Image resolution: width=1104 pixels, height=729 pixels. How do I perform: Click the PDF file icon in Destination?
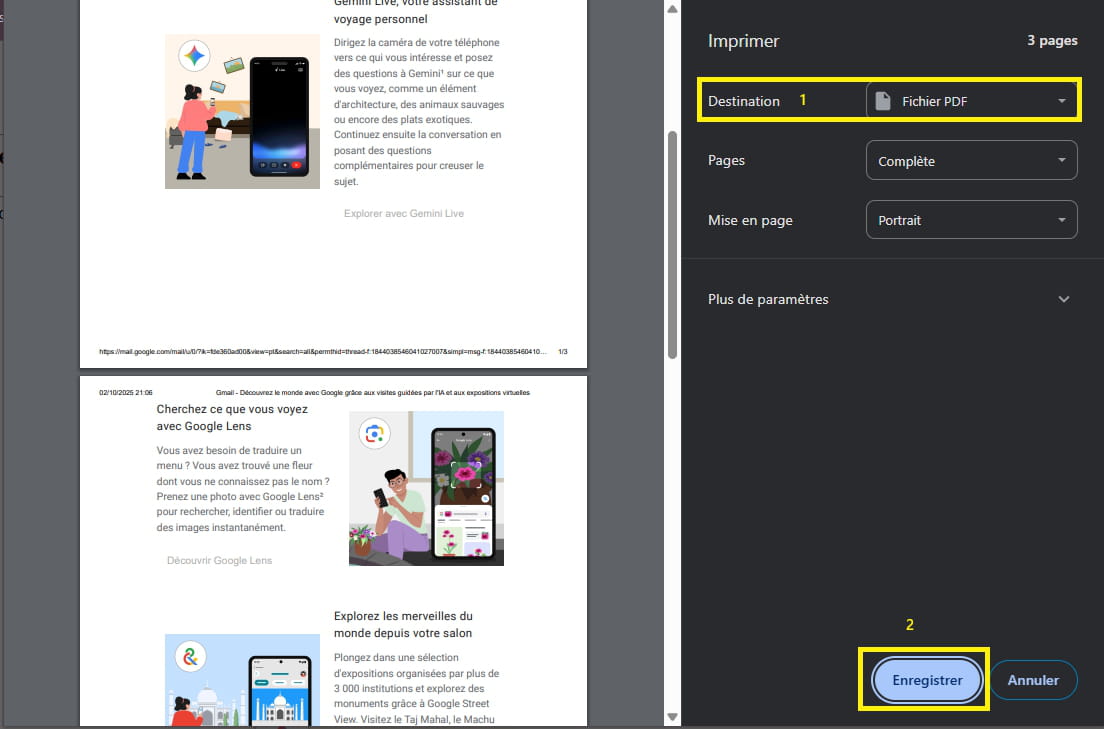883,101
